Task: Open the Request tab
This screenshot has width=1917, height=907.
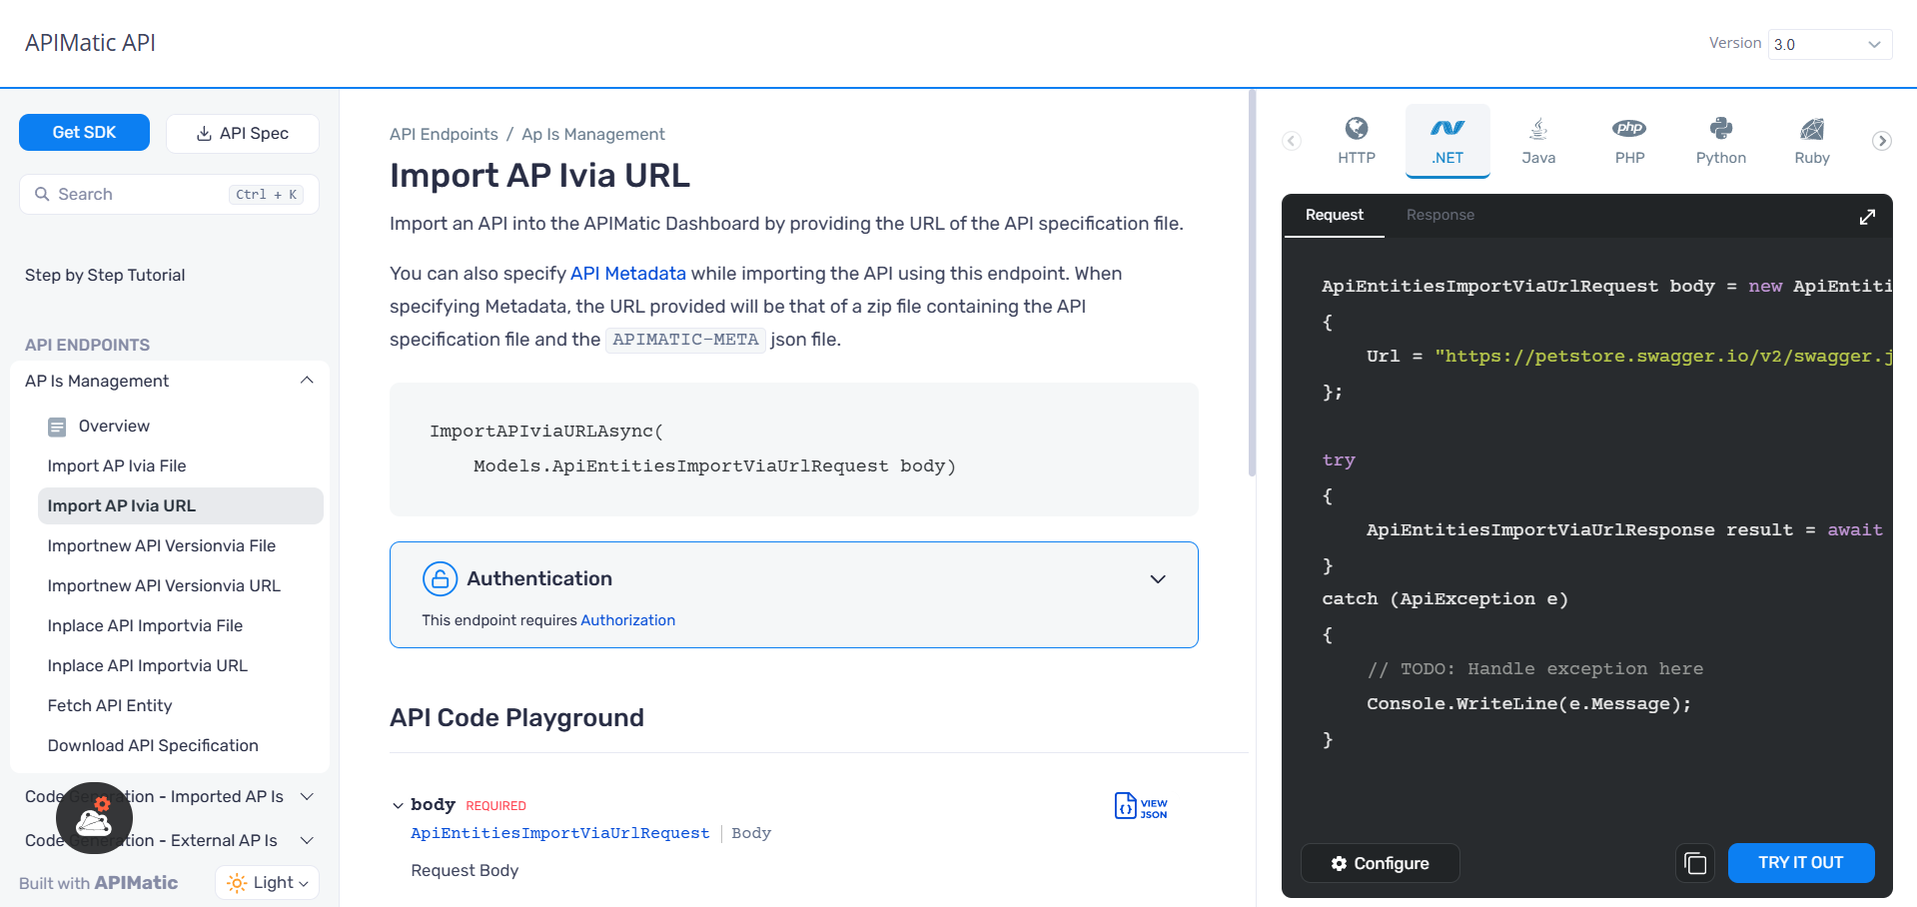Action: [x=1334, y=215]
